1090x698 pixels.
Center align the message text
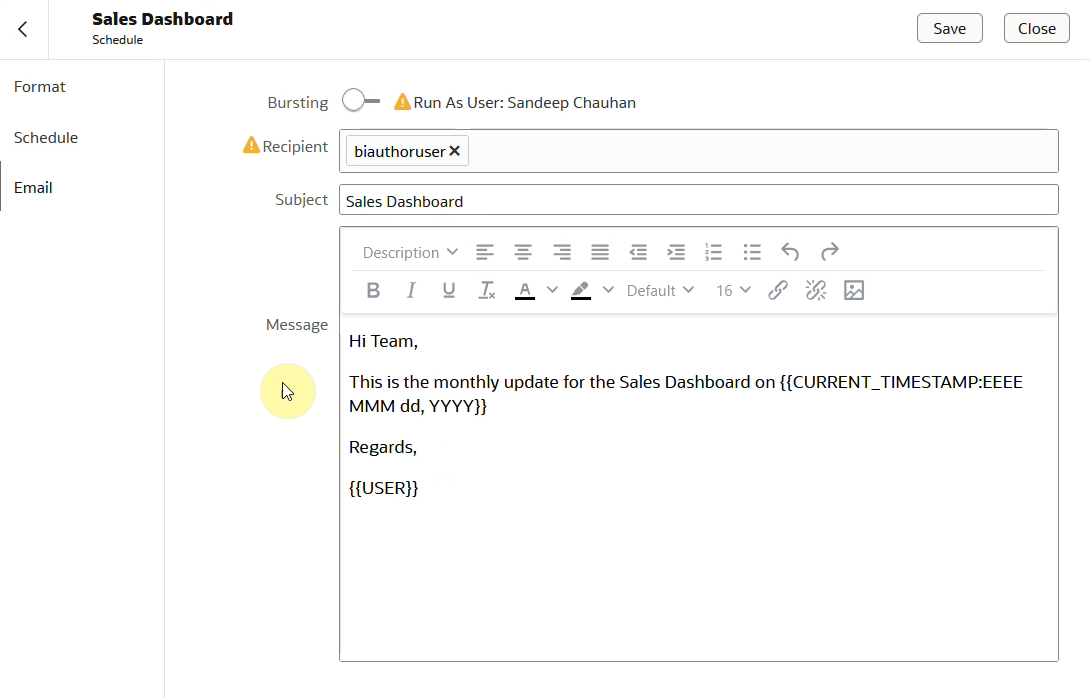coord(523,252)
